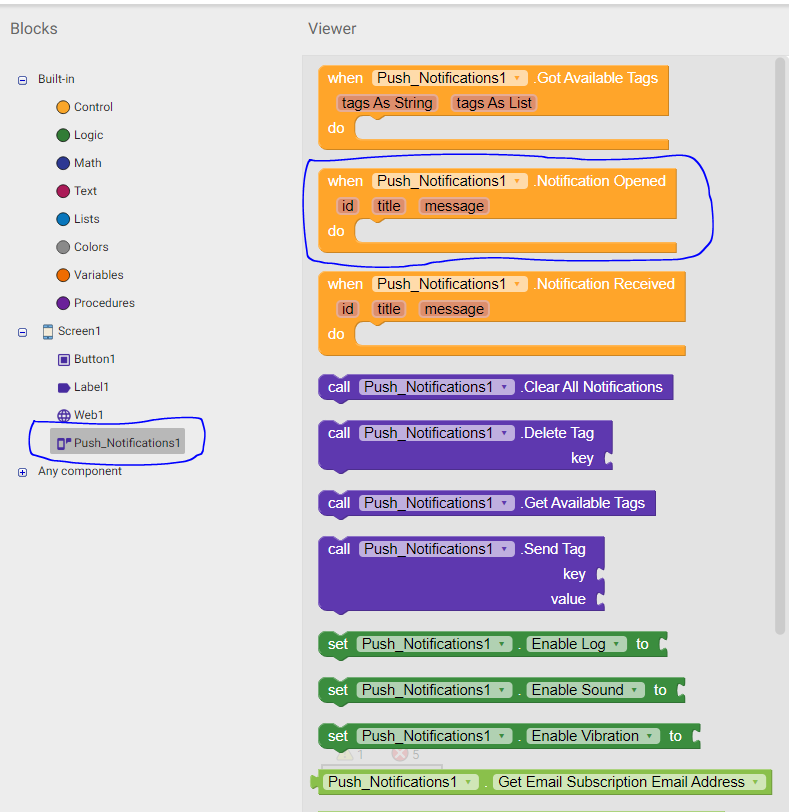Click the Label1 component icon
The height and width of the screenshot is (812, 789).
point(64,387)
